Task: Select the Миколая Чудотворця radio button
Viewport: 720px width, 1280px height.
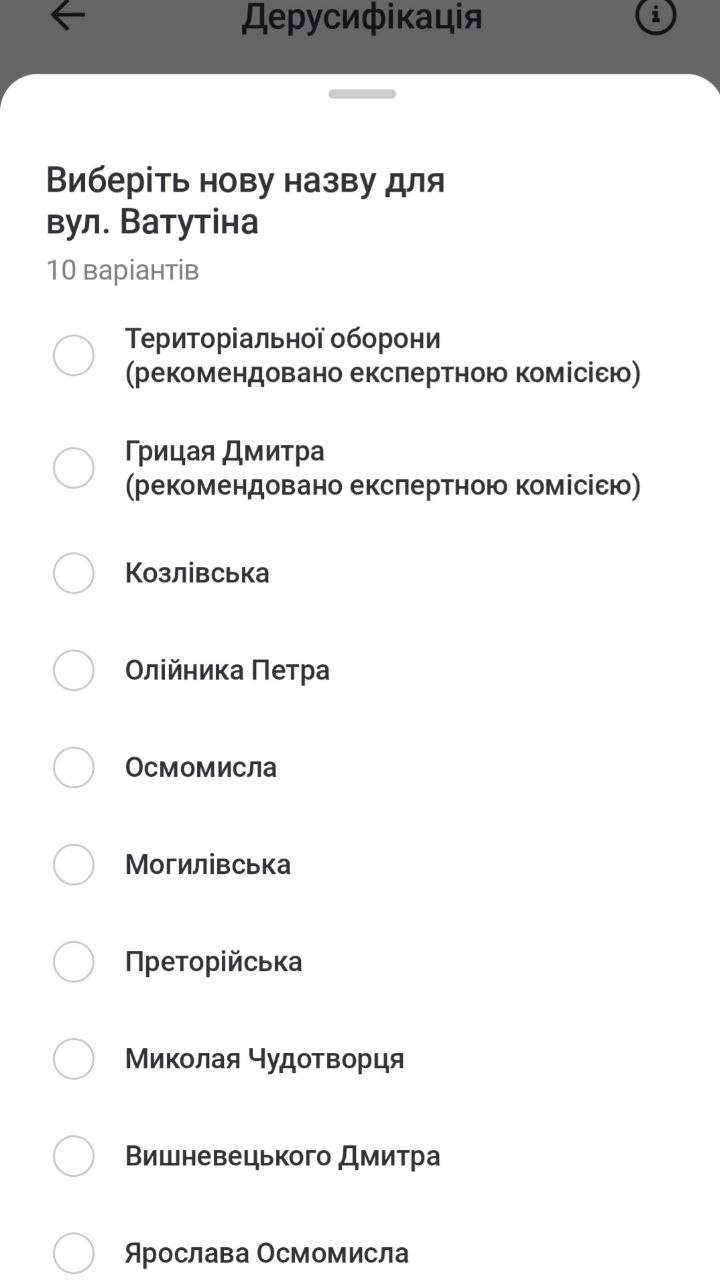Action: [74, 1058]
